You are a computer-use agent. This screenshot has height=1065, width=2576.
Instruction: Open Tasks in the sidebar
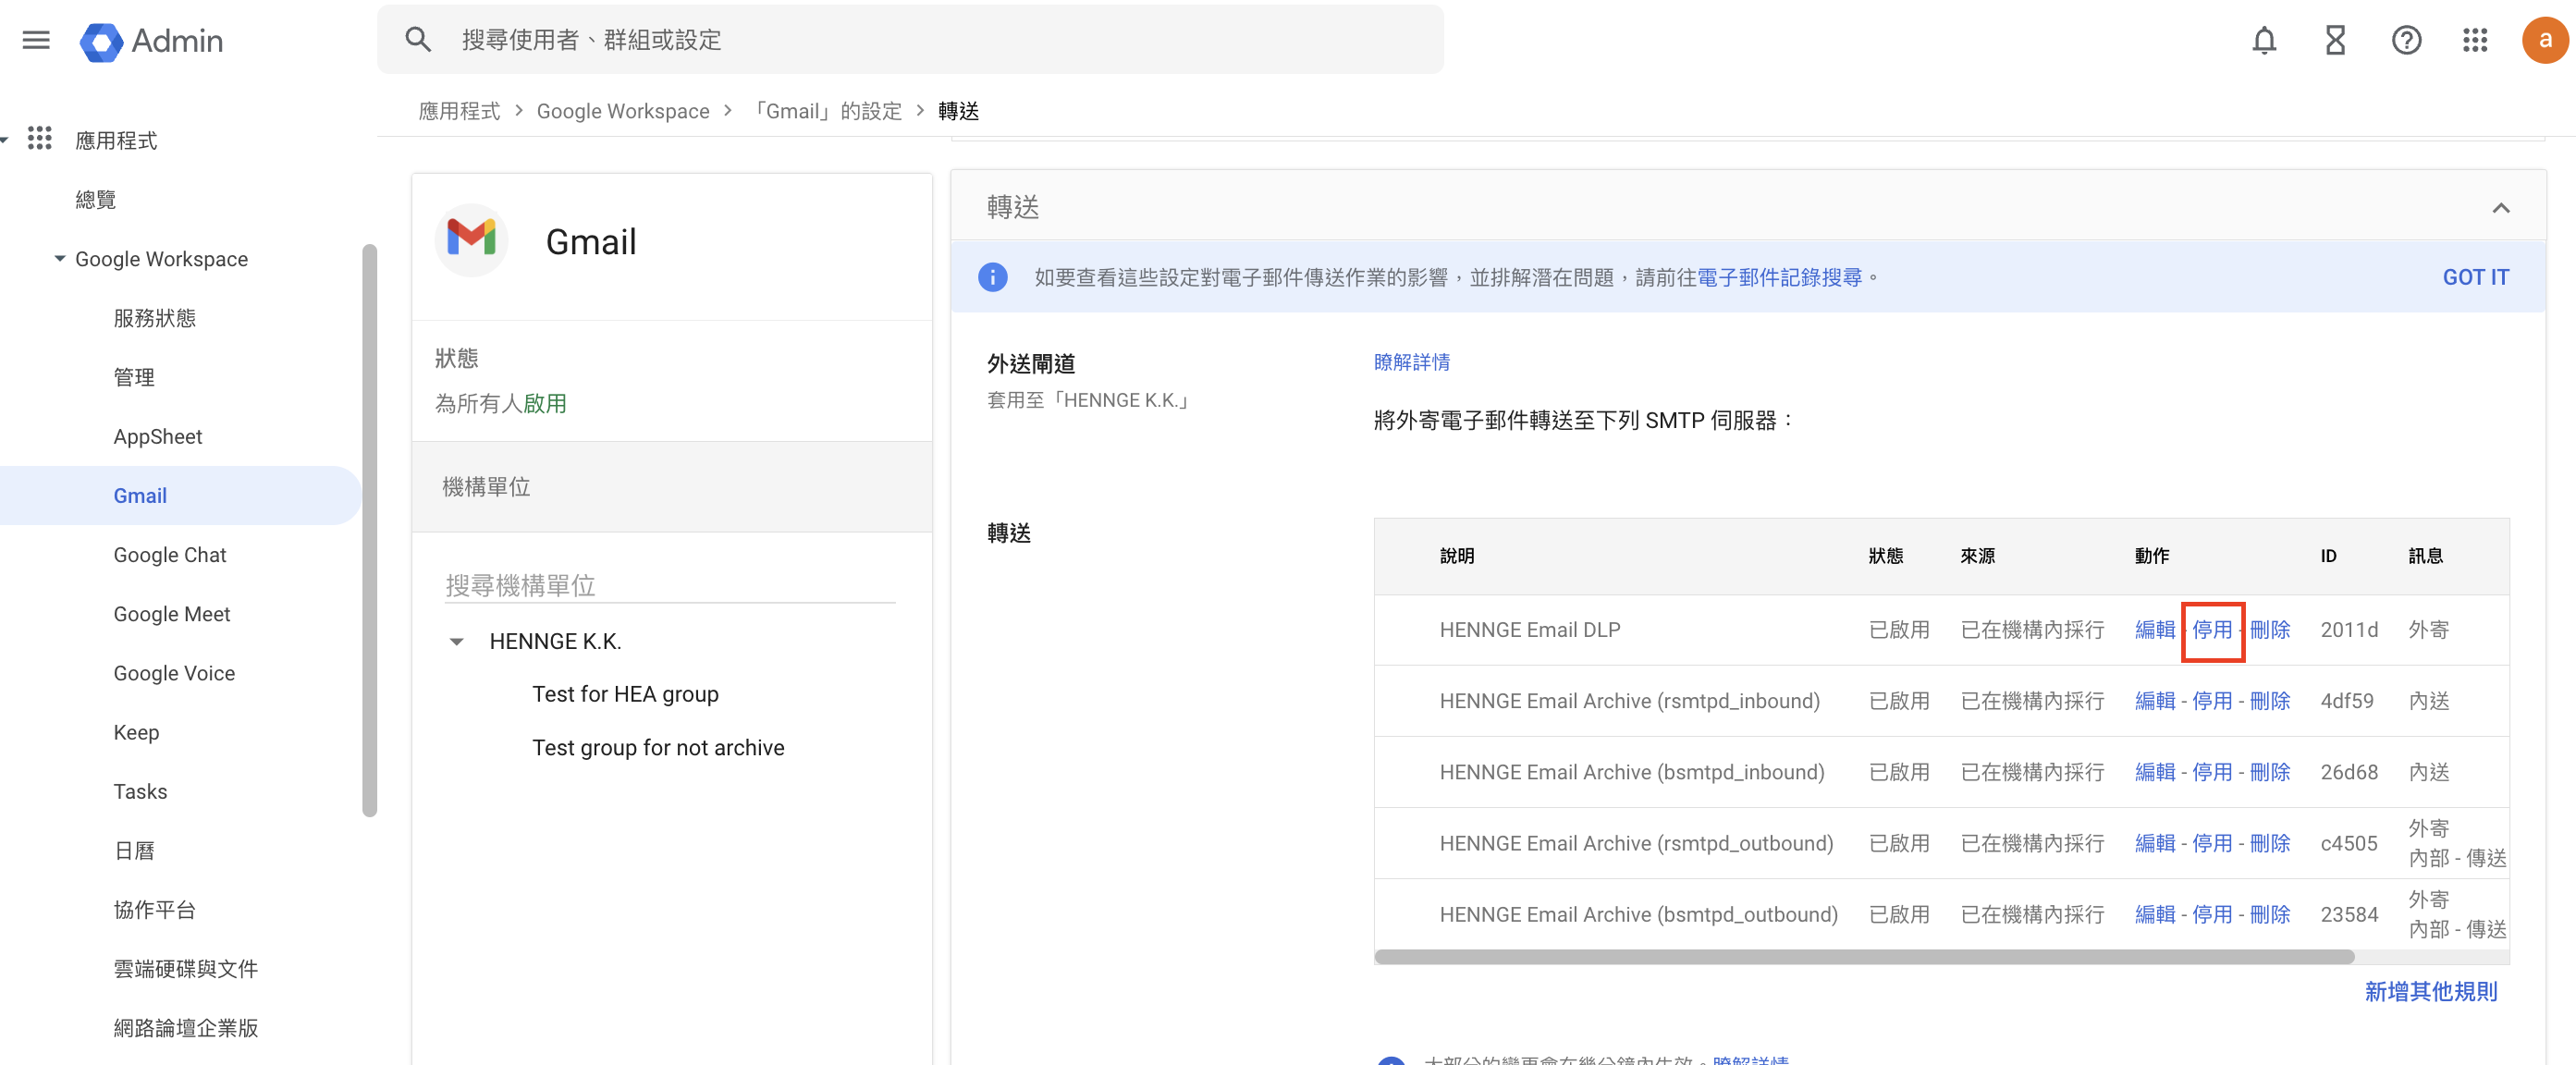click(x=140, y=791)
